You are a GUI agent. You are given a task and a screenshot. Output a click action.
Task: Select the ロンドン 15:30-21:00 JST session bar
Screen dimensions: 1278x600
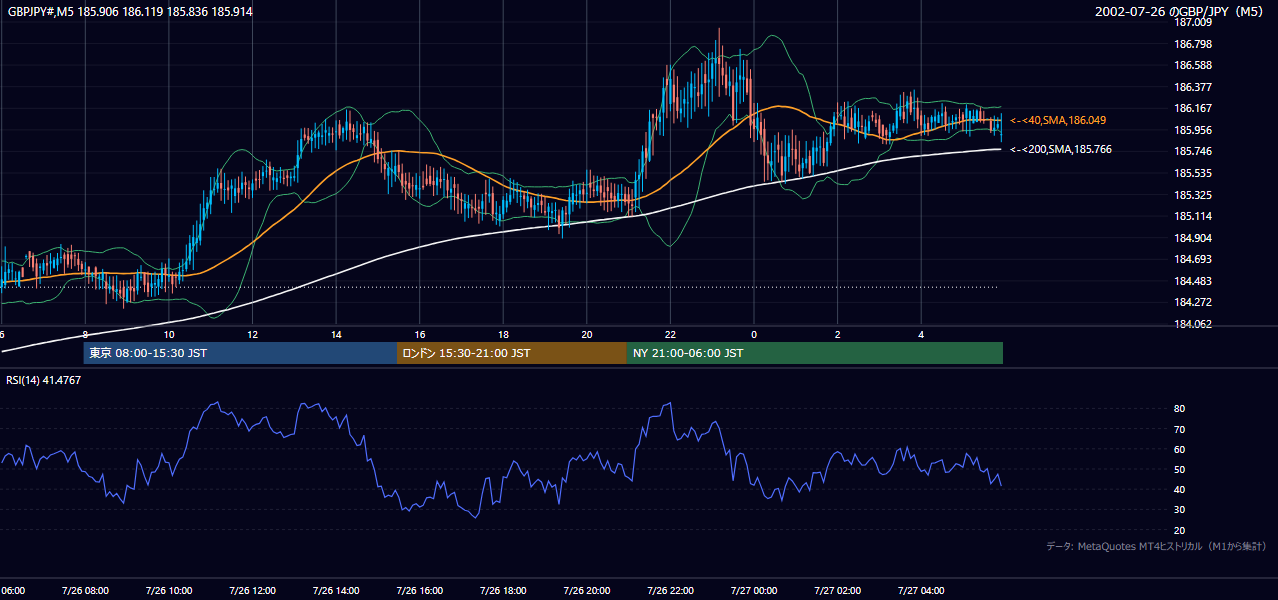tap(512, 353)
